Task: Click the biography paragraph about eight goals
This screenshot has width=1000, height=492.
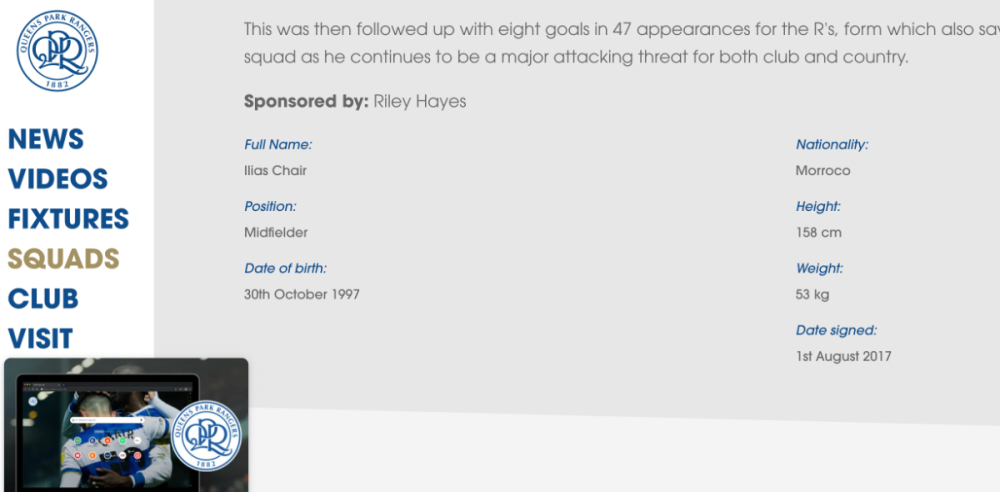Action: (x=622, y=43)
